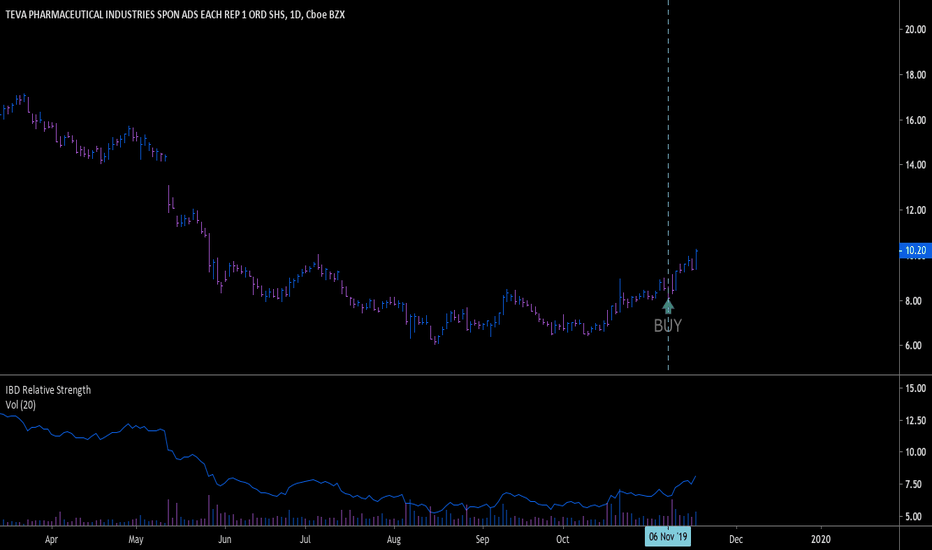Click the 5.00 indicator scale value
The width and height of the screenshot is (932, 550).
[x=914, y=516]
